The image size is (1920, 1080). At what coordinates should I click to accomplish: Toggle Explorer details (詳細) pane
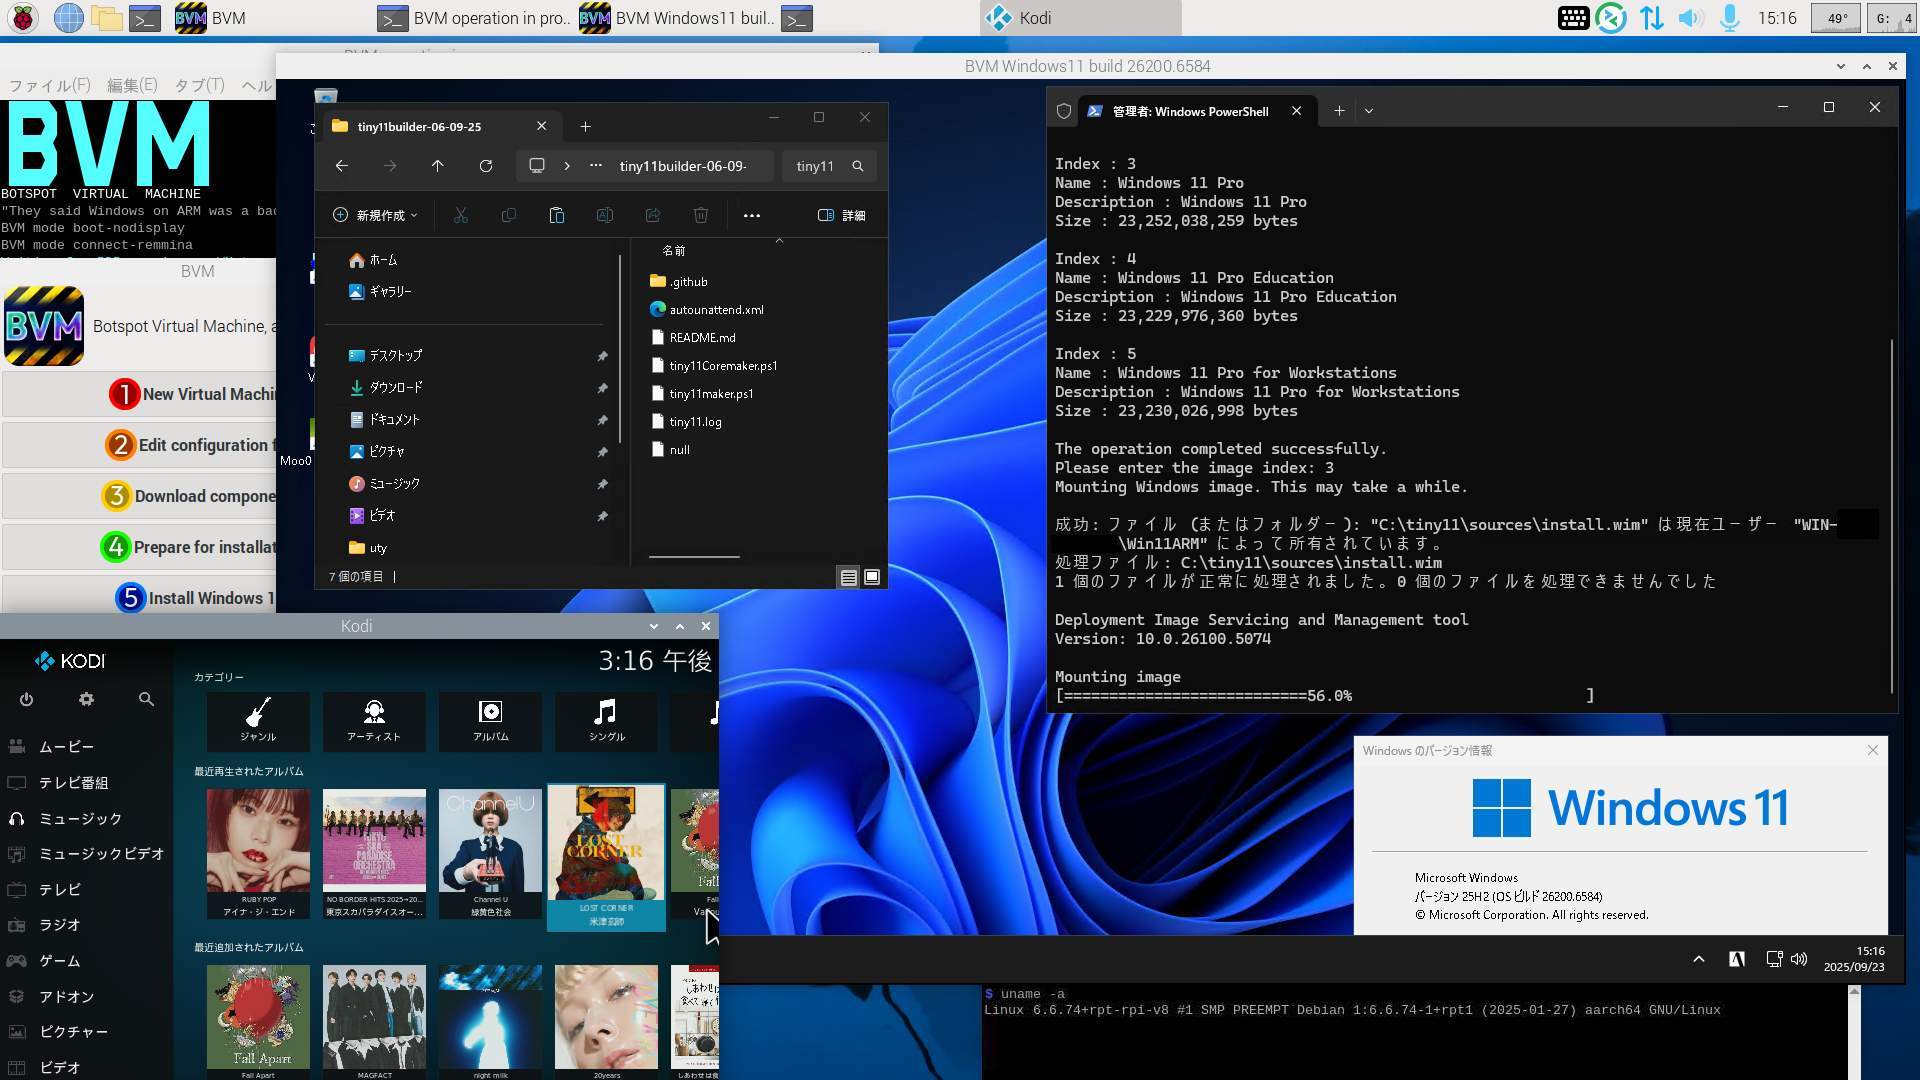(841, 215)
